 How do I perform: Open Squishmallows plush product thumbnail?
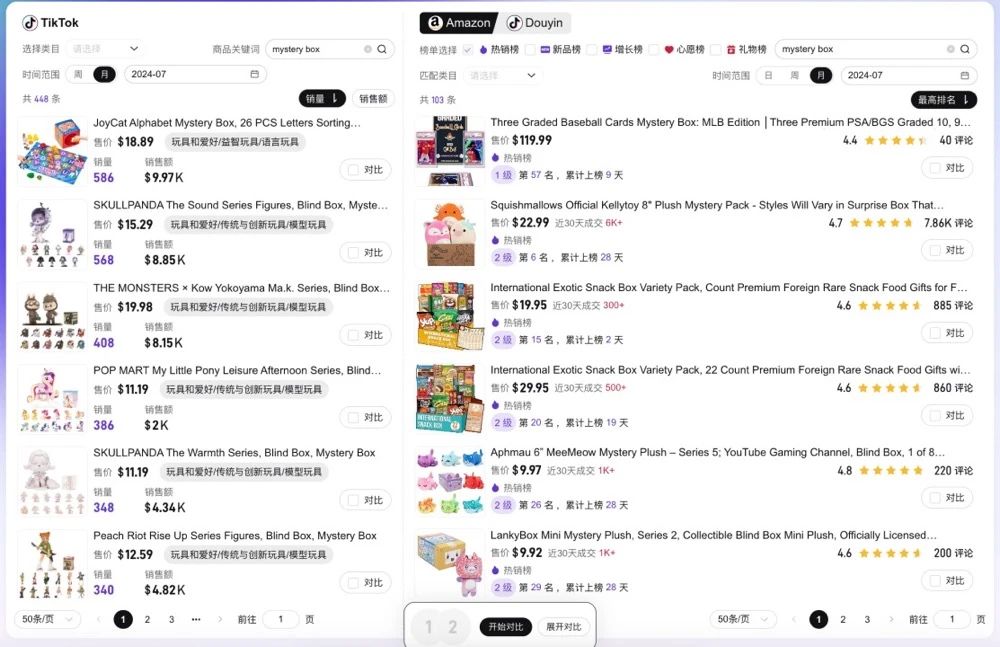coord(448,233)
